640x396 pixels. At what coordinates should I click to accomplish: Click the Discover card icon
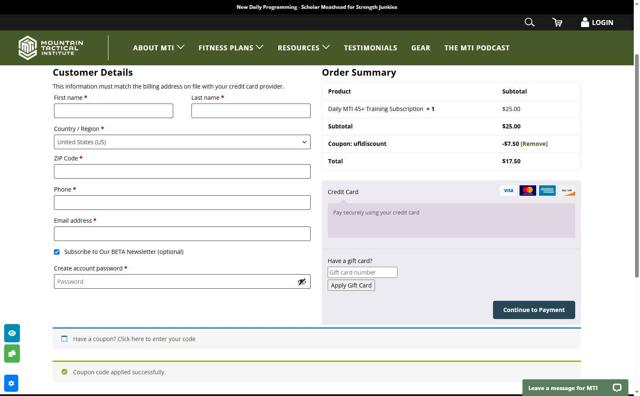tap(567, 191)
